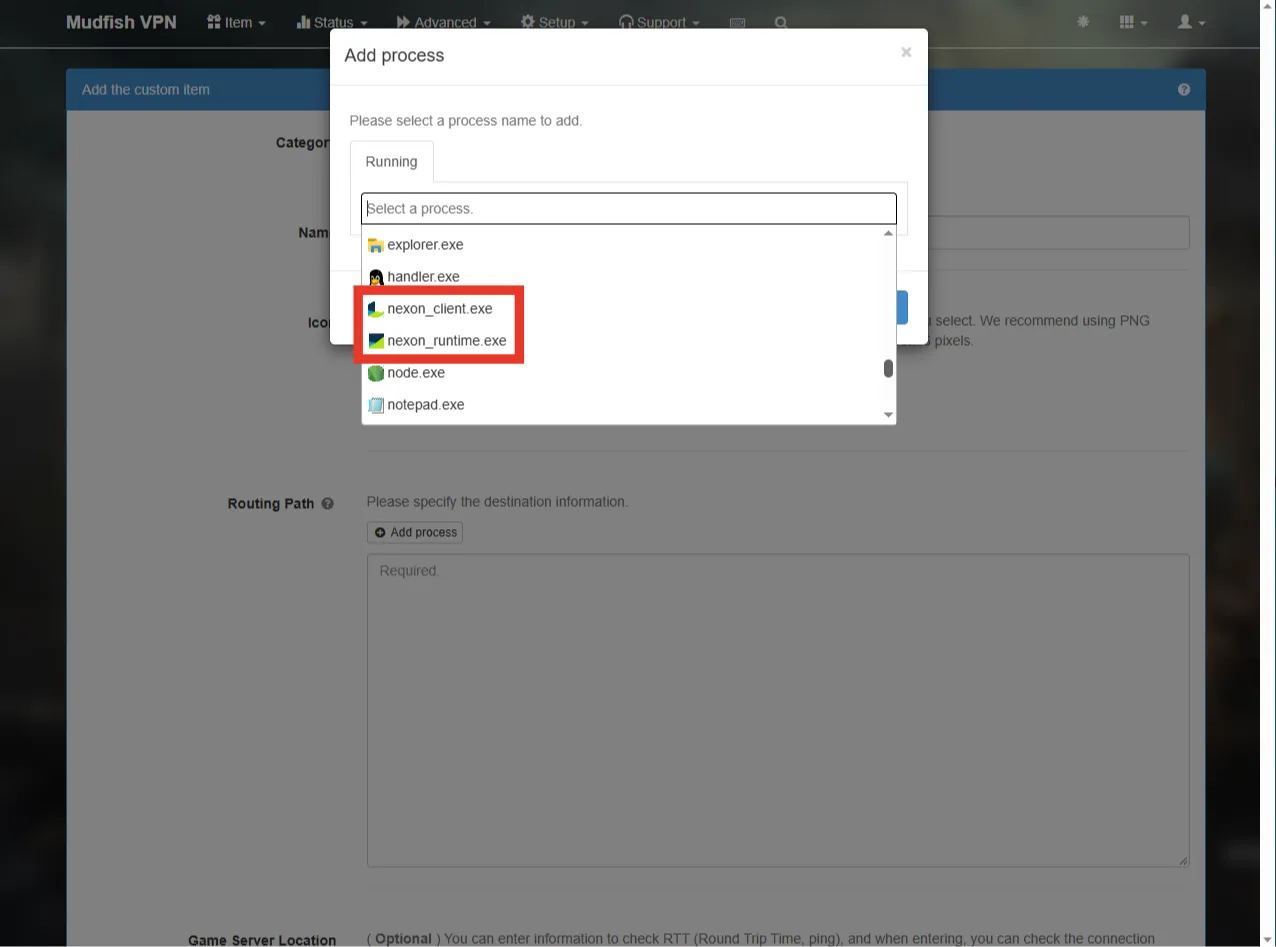Click the process list scrollbar up arrow
The width and height of the screenshot is (1276, 947).
(888, 234)
